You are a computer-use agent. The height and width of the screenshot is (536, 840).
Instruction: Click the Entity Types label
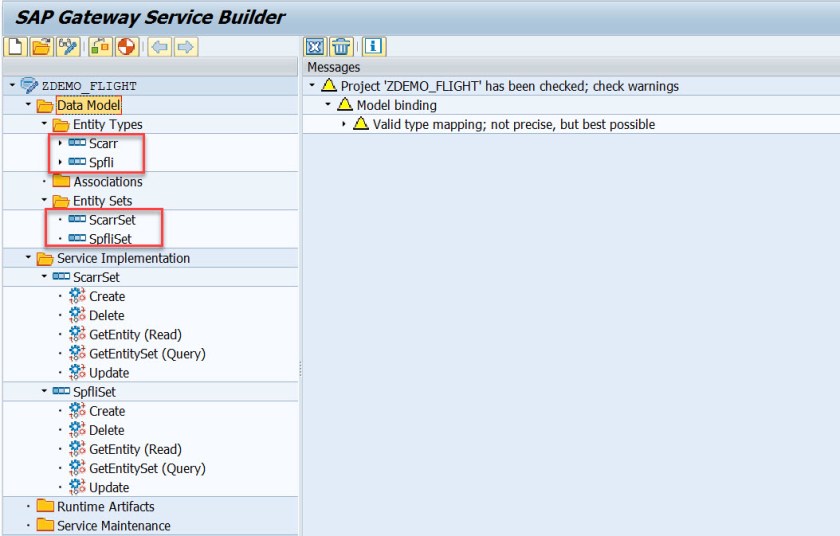(108, 124)
